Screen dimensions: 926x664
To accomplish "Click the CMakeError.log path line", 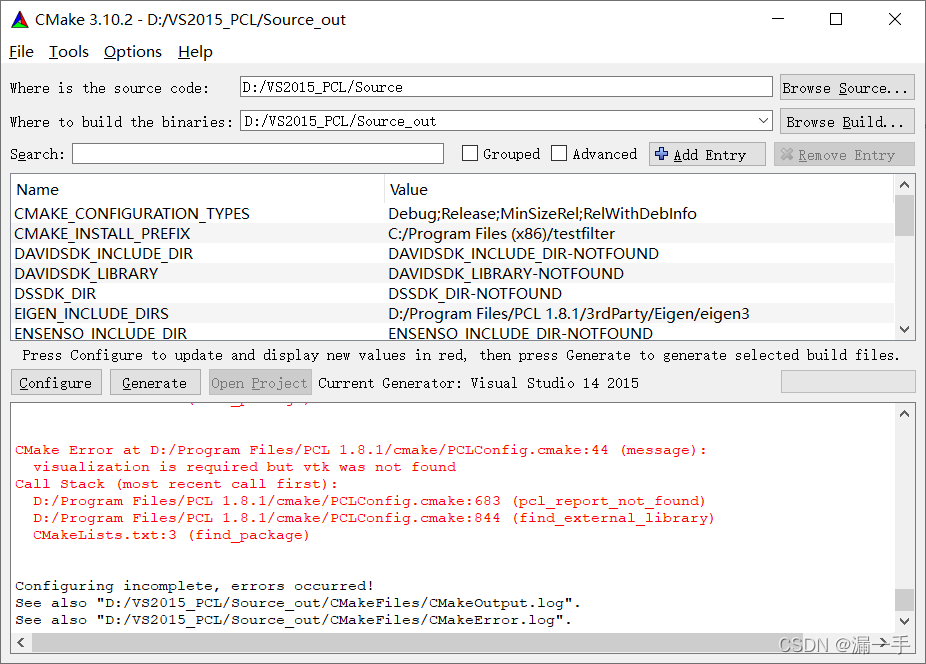I will point(294,620).
